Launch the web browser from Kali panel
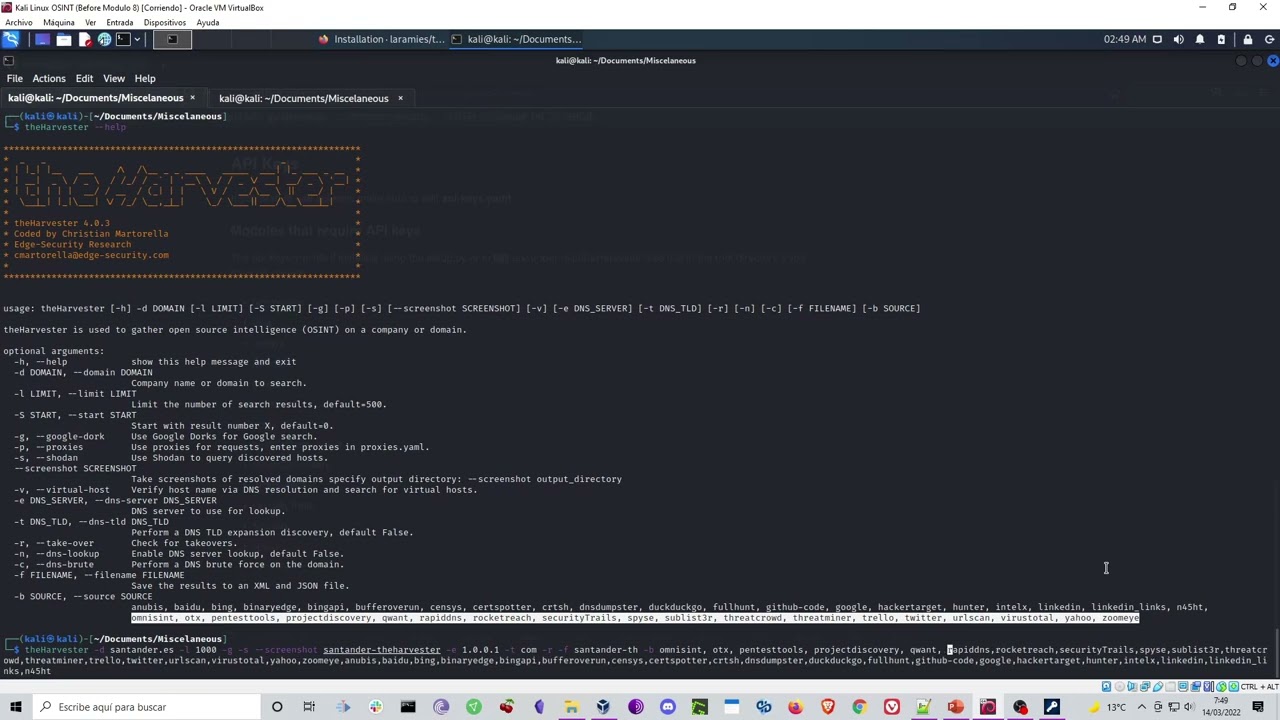 [x=104, y=39]
